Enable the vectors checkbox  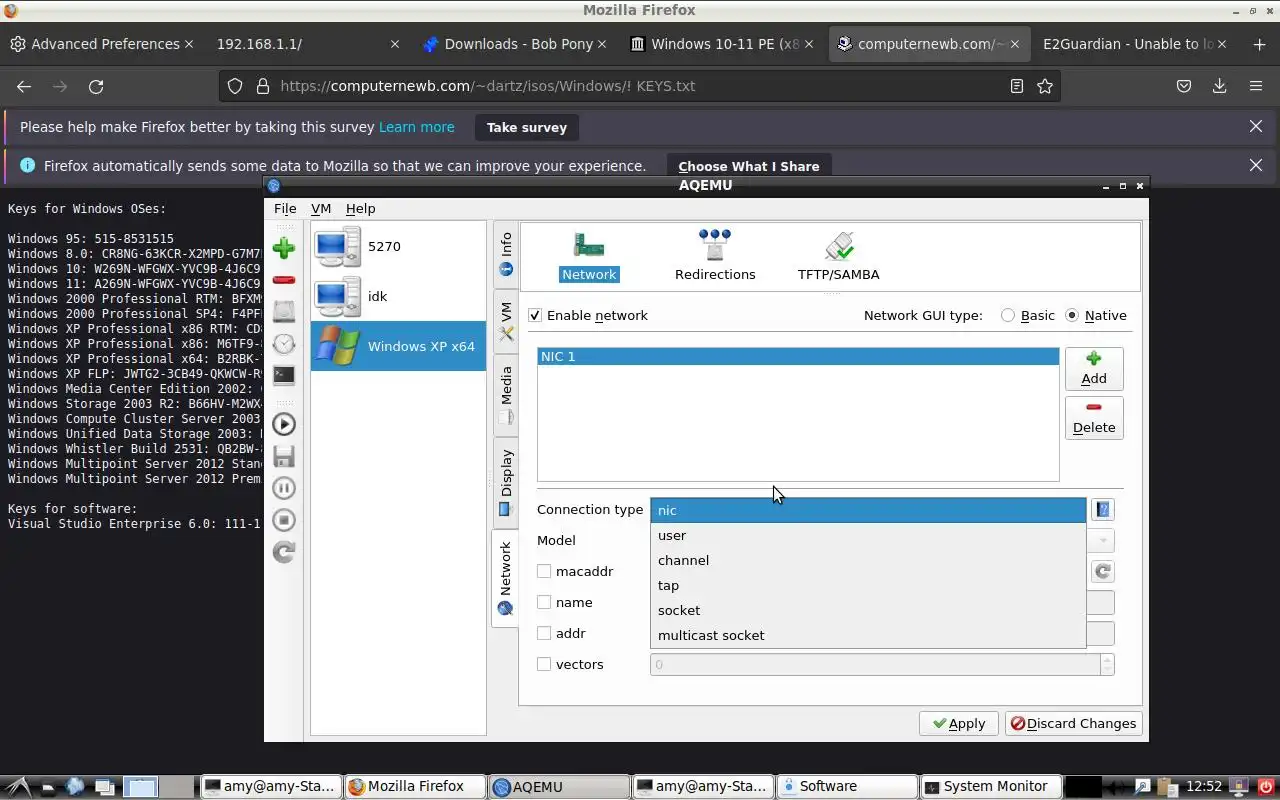click(544, 664)
